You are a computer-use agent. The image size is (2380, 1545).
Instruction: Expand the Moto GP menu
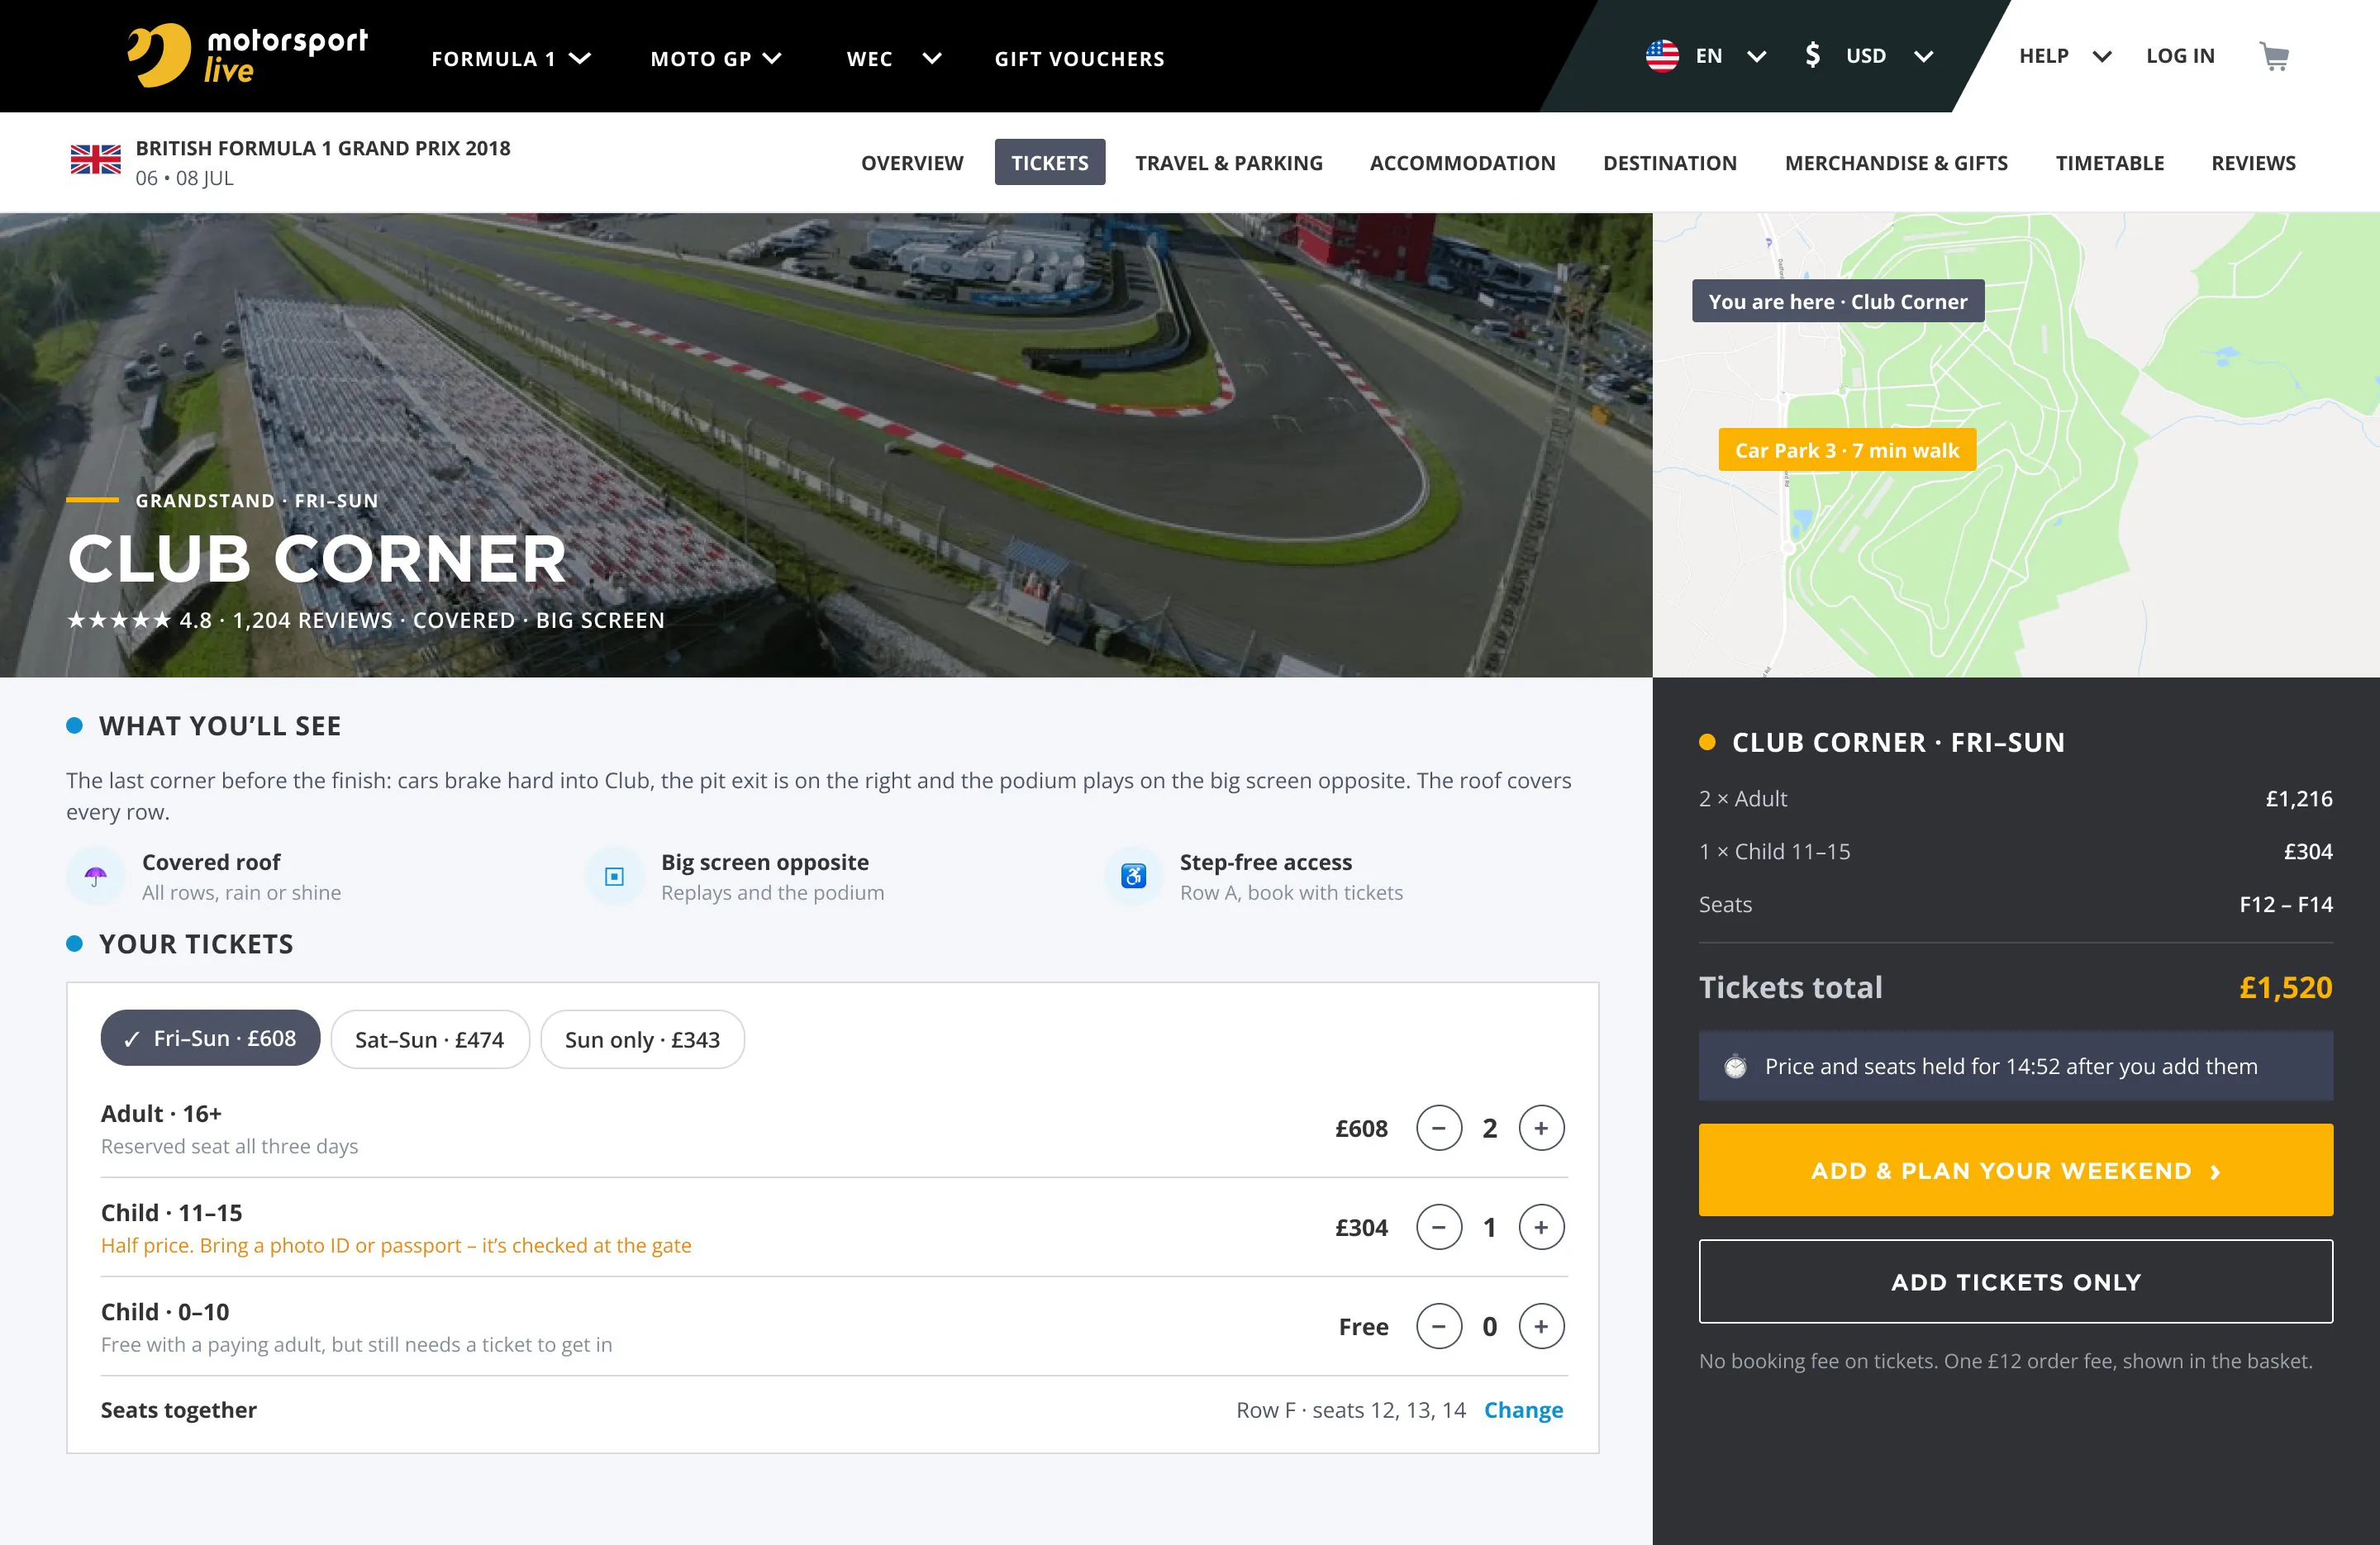tap(716, 58)
